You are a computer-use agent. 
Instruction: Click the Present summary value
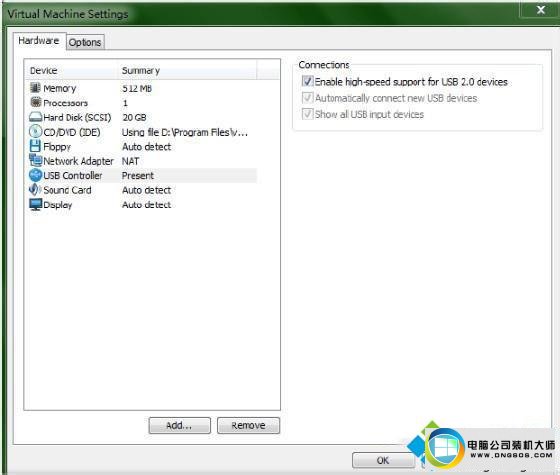(x=138, y=175)
